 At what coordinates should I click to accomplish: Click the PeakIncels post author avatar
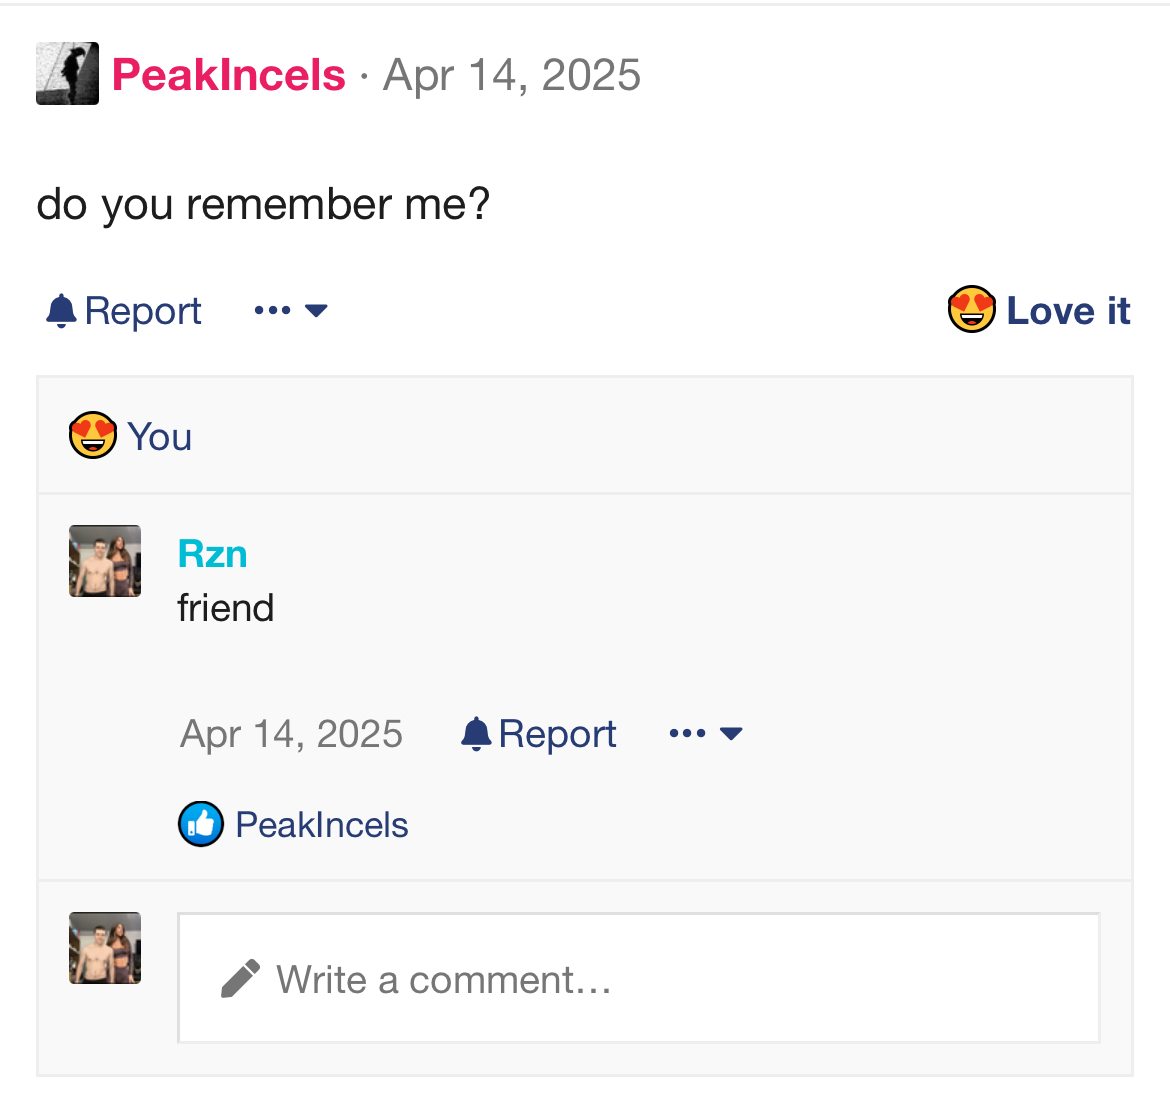click(67, 73)
